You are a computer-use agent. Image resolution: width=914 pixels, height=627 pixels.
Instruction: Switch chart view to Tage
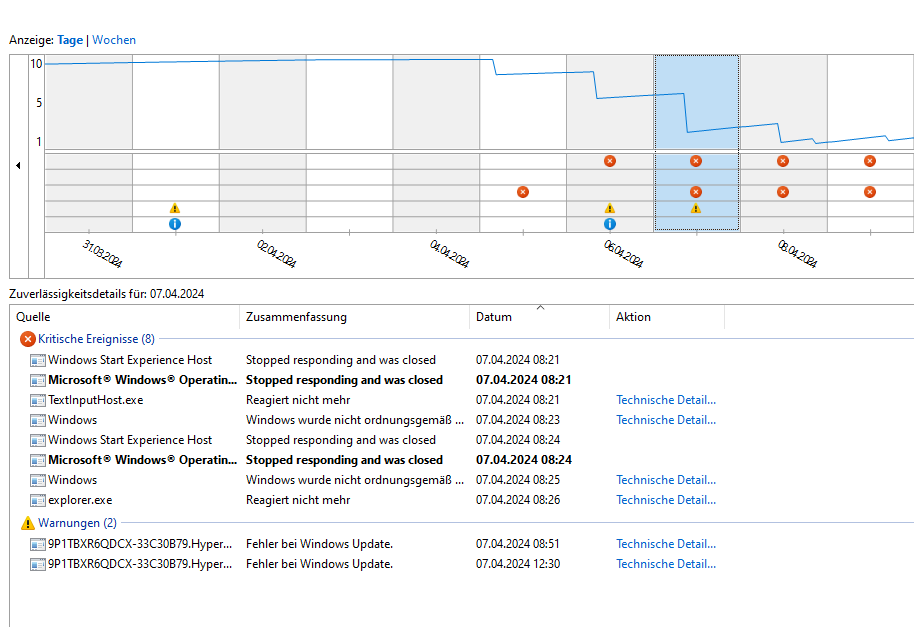point(70,40)
